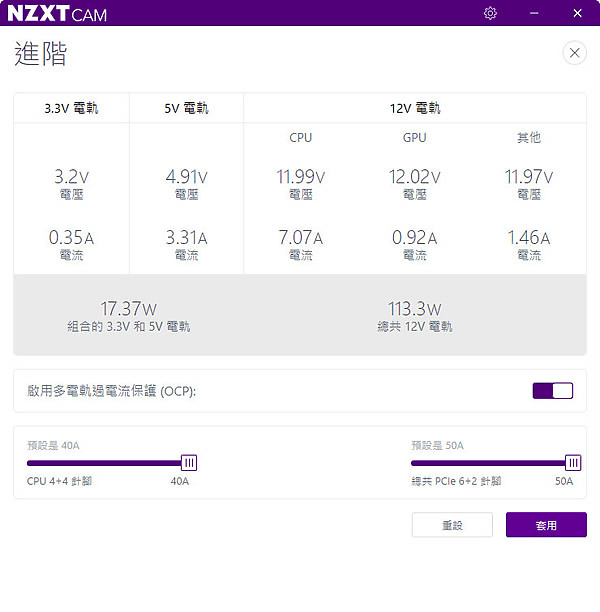
Task: Click the 17.37W combined power value
Action: click(x=128, y=309)
